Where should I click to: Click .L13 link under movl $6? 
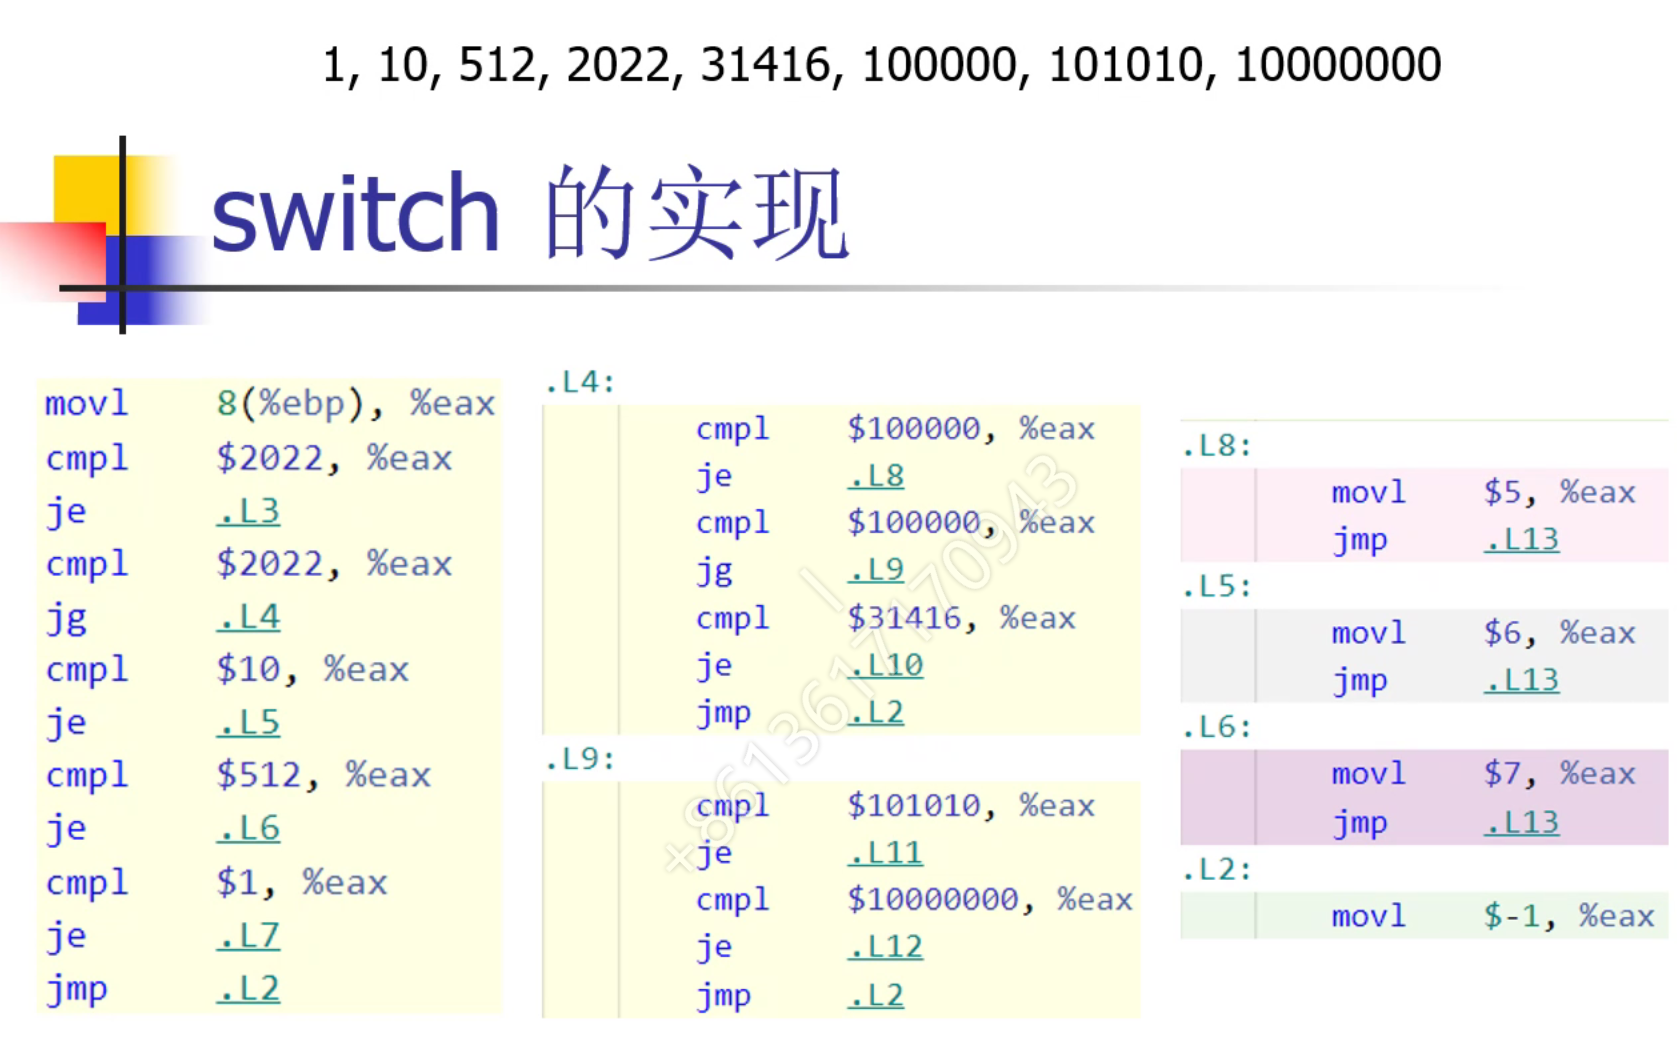pos(1521,681)
